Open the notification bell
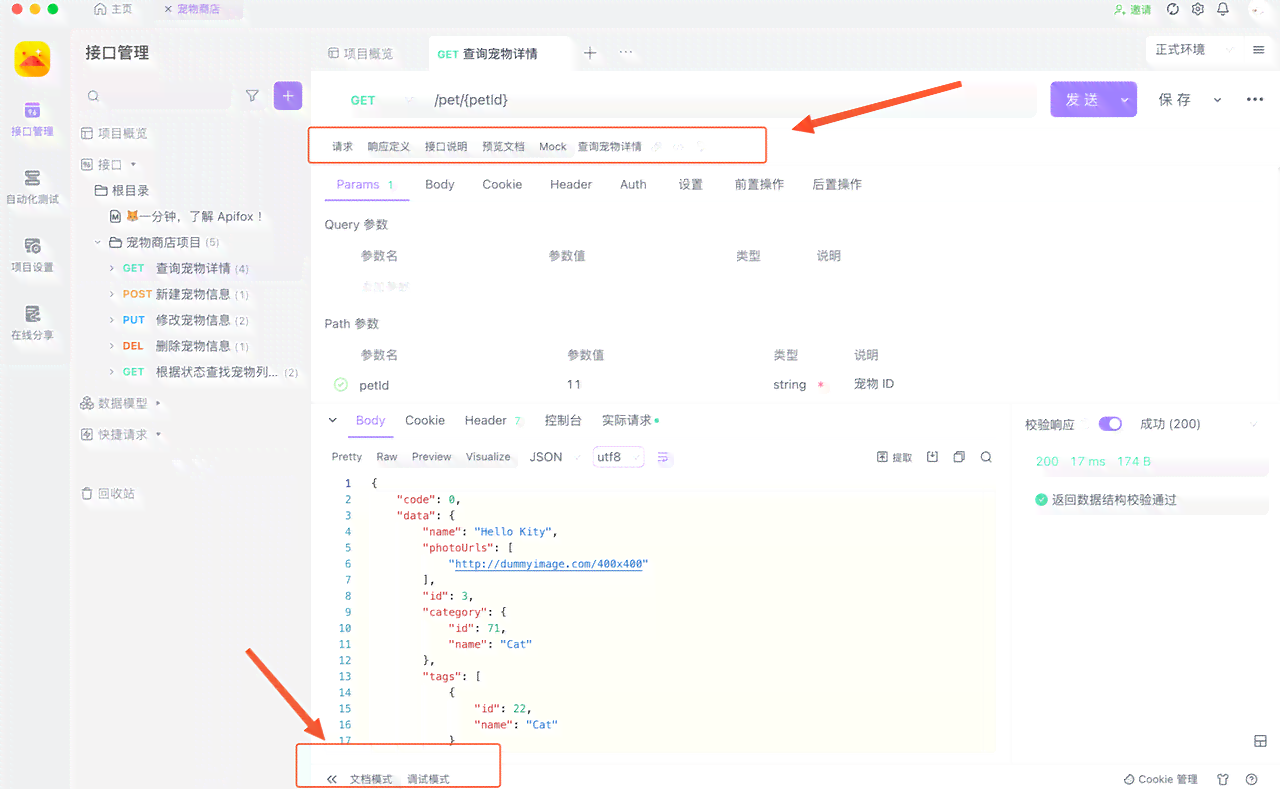Image resolution: width=1280 pixels, height=789 pixels. pyautogui.click(x=1223, y=9)
